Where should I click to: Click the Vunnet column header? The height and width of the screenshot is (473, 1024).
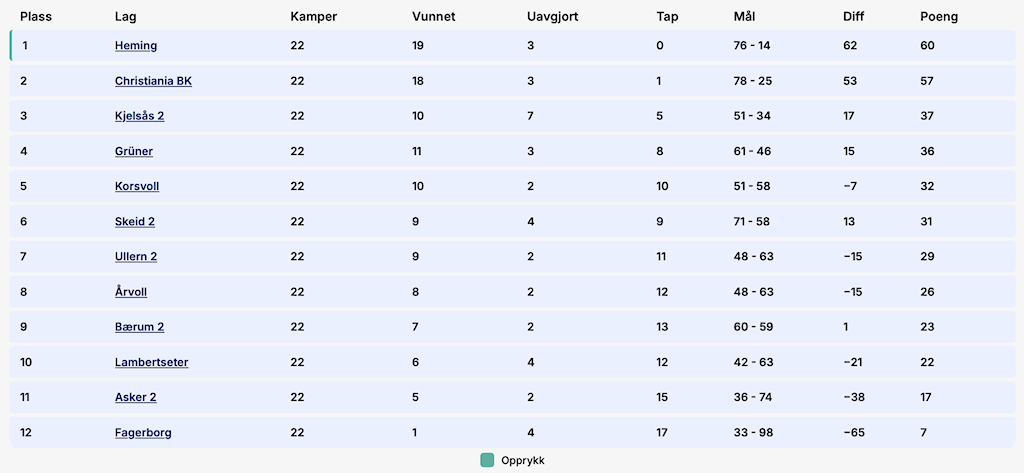coord(435,17)
